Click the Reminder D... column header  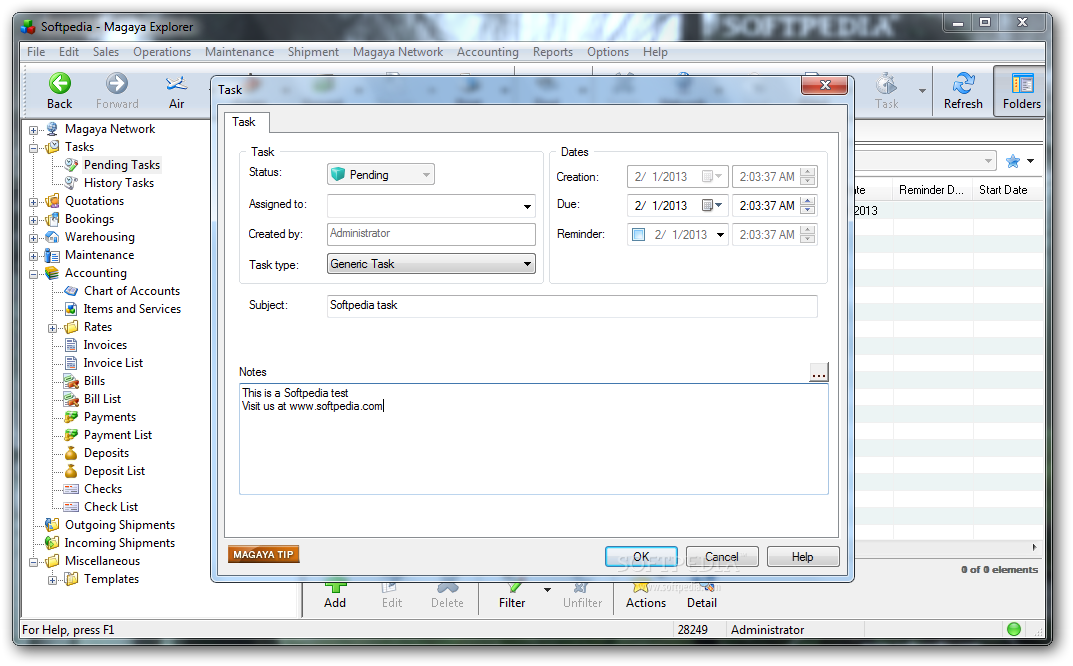coord(931,190)
